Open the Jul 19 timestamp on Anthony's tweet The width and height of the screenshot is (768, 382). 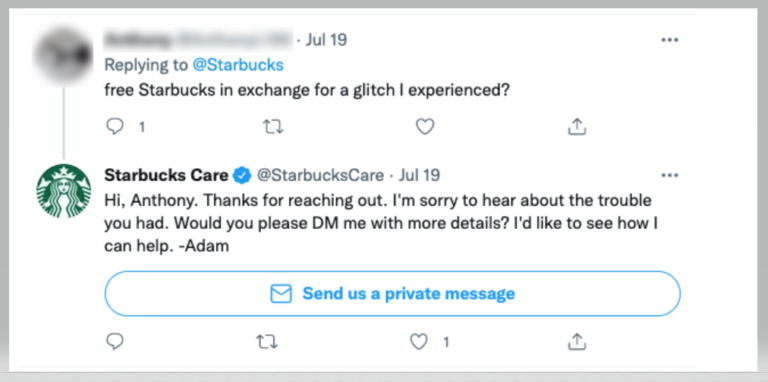(326, 40)
